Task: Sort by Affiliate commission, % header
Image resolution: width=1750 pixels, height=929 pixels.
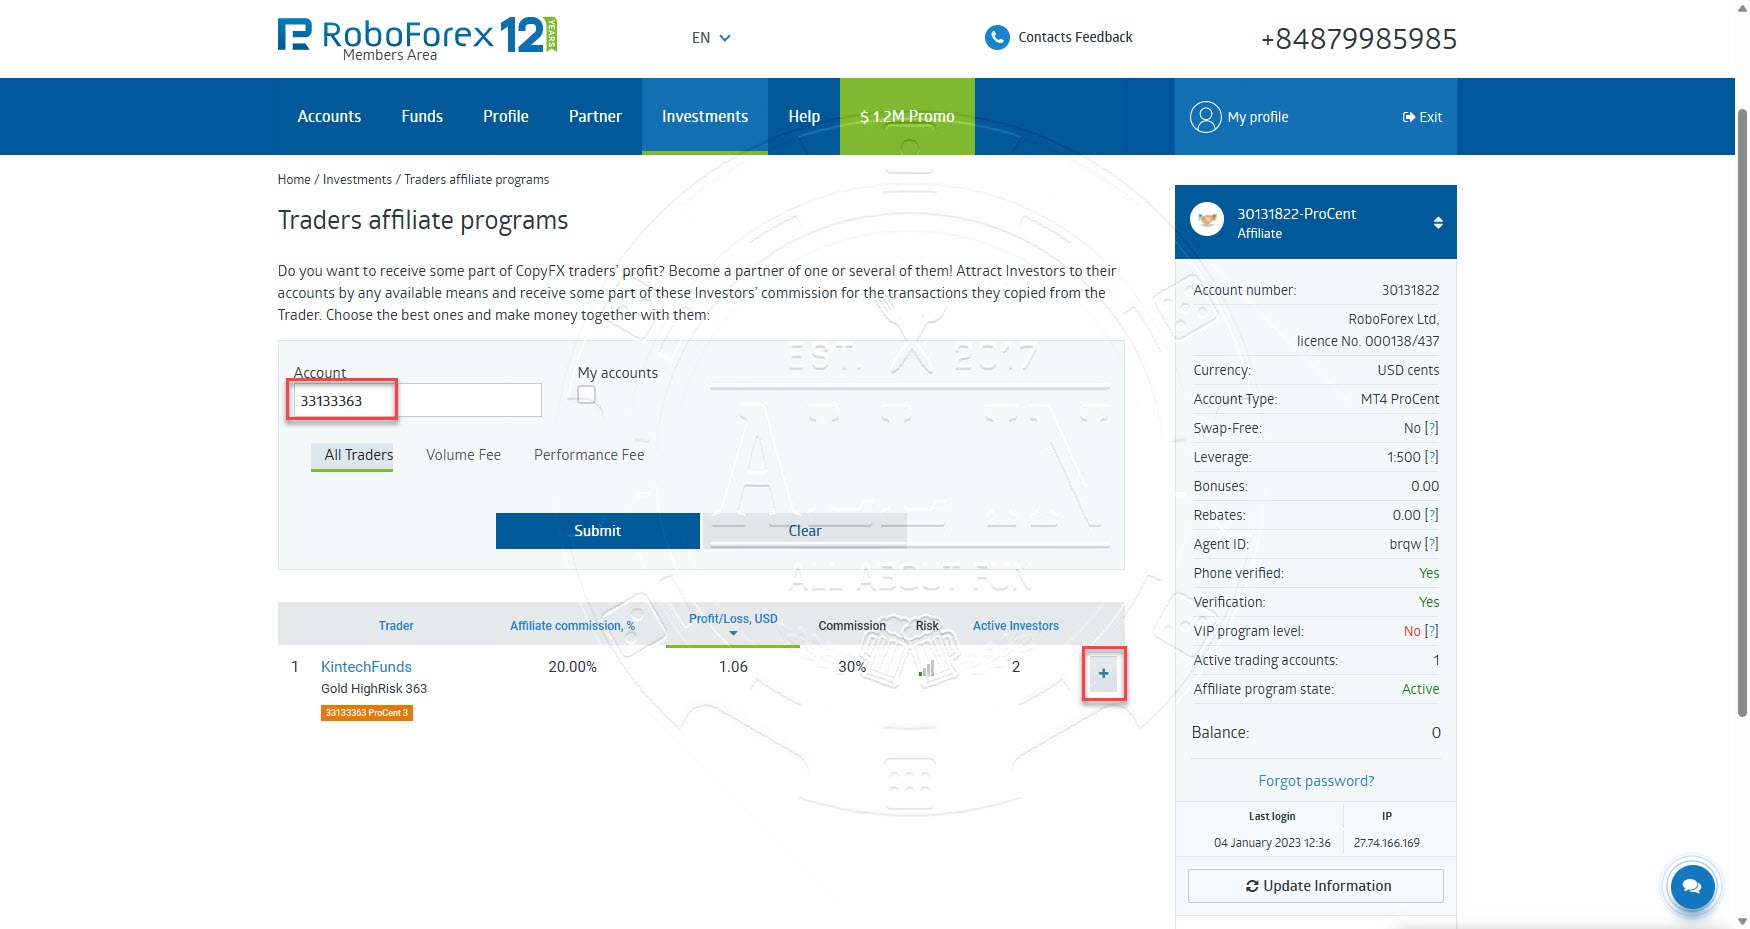Action: coord(572,626)
